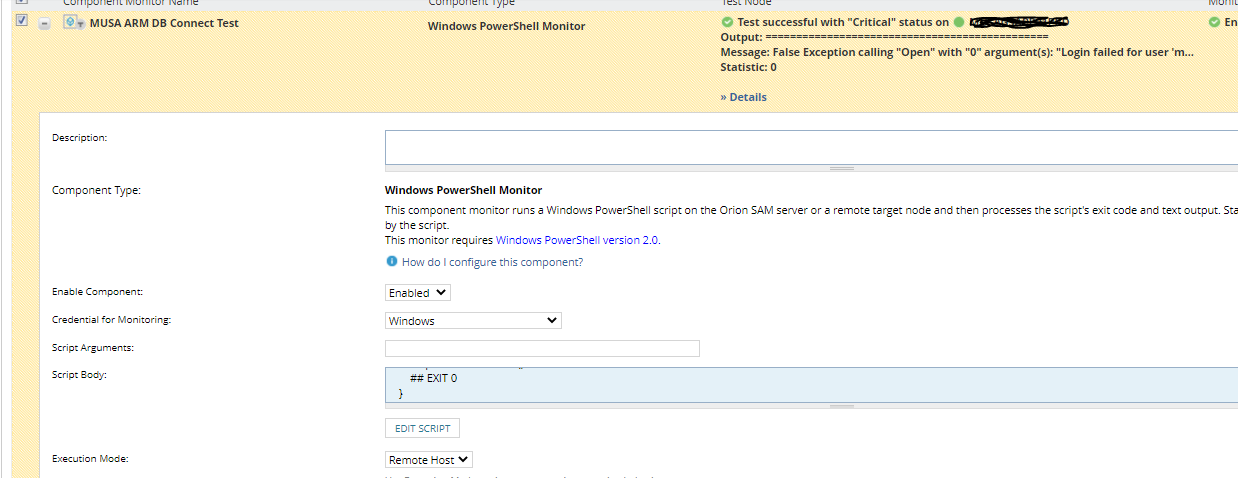
Task: Click the MUSA ARM DB Connect Test name
Action: [x=164, y=23]
